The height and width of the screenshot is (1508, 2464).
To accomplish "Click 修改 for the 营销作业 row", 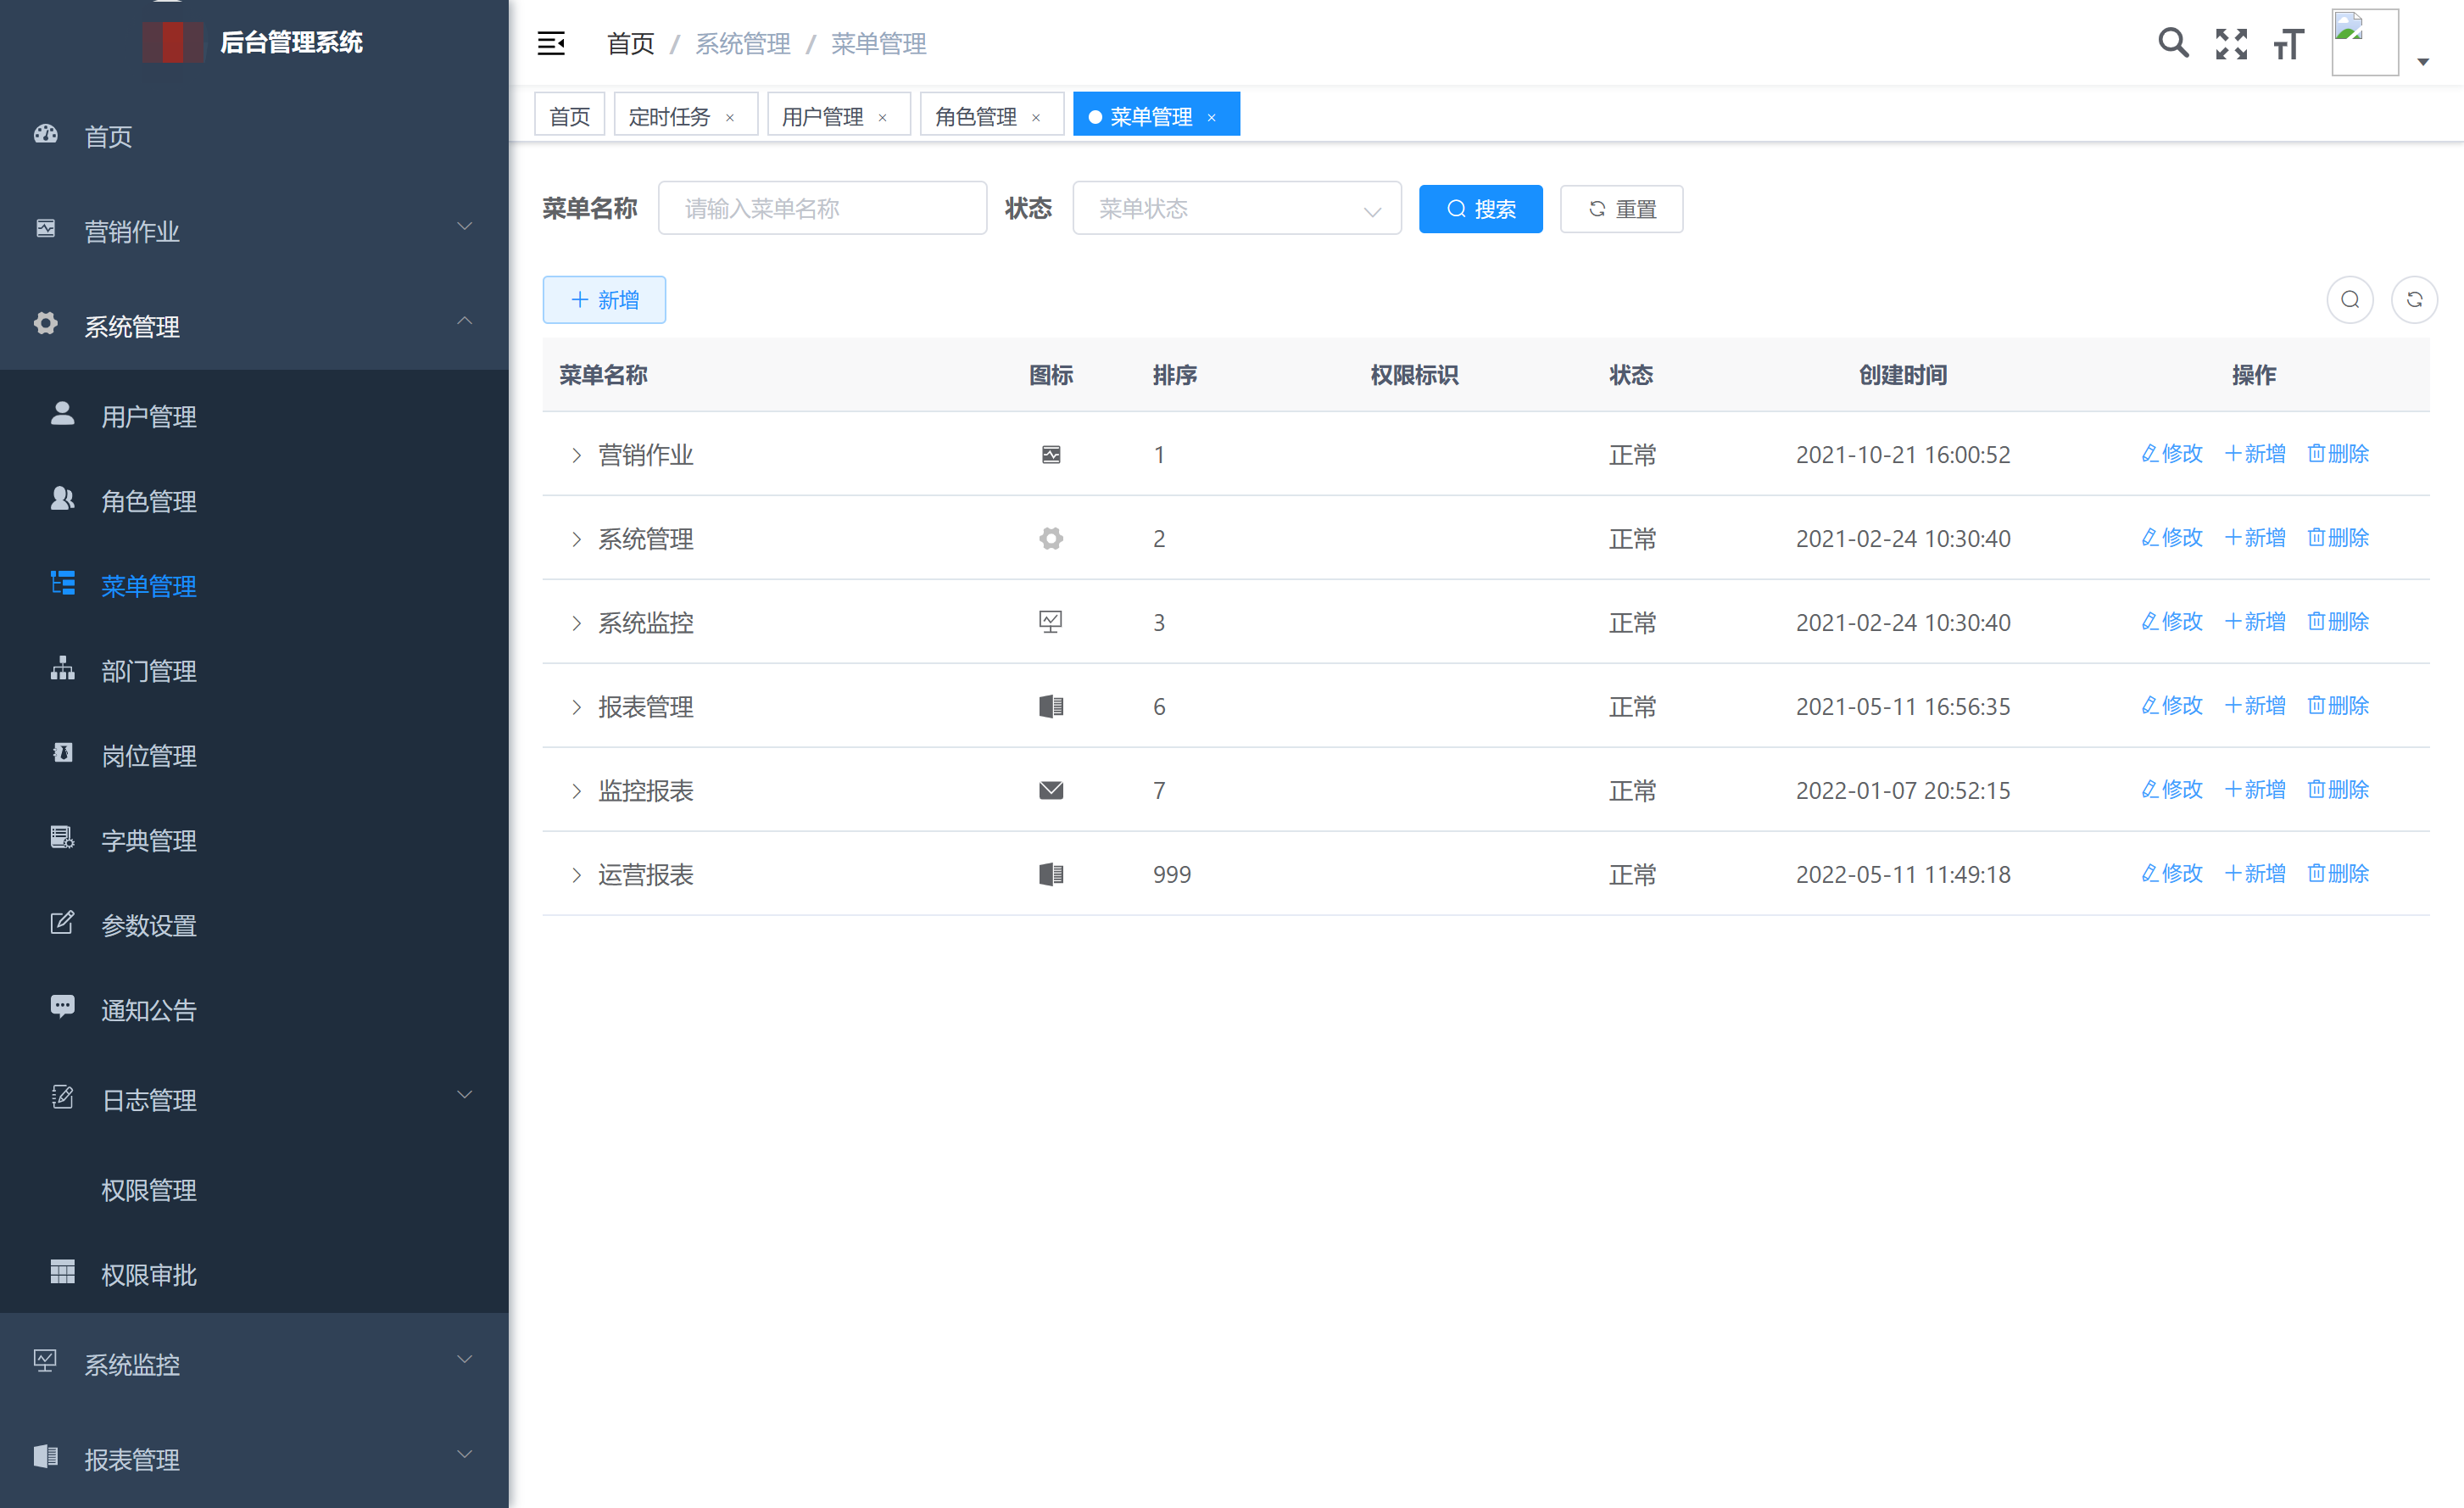I will pos(2171,453).
